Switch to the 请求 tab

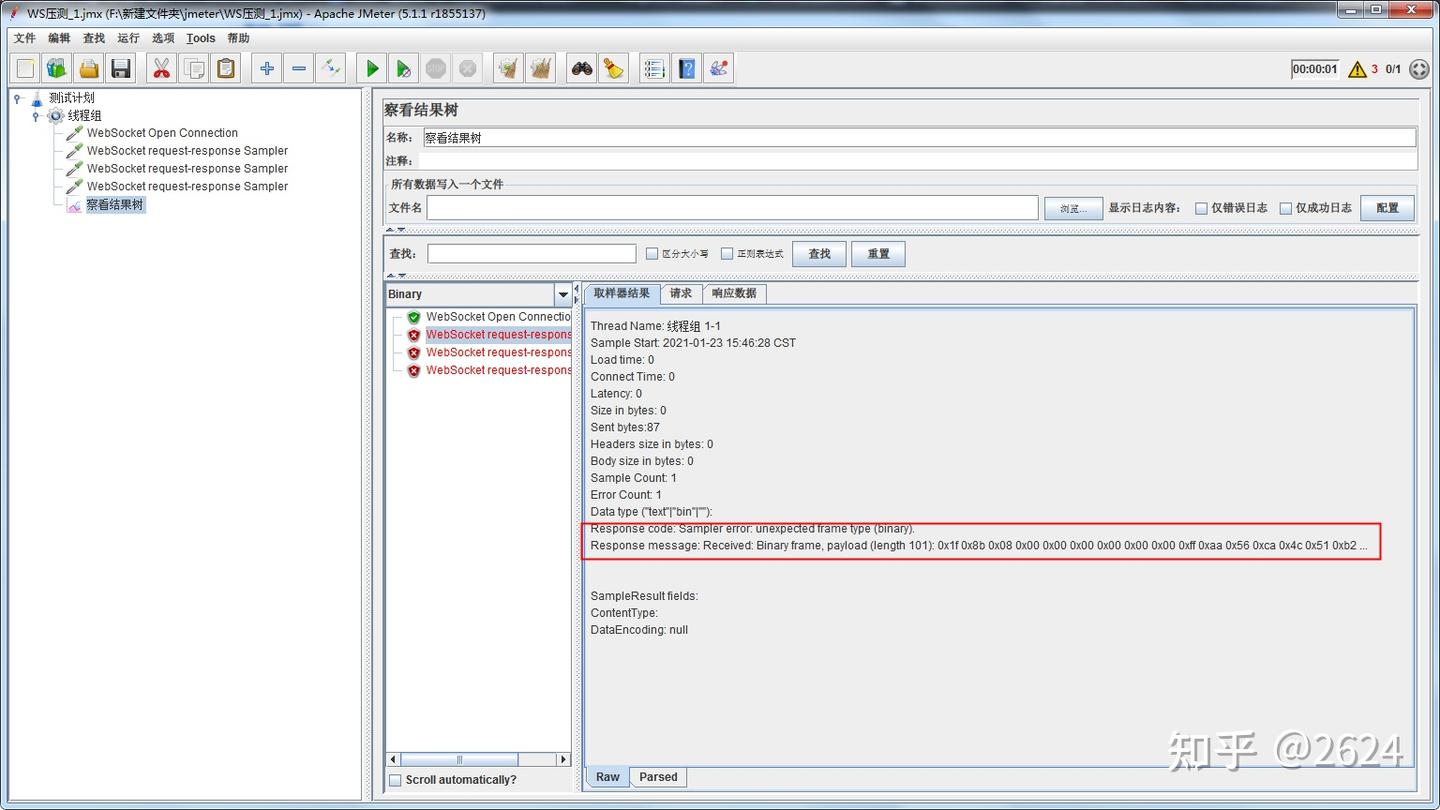681,293
